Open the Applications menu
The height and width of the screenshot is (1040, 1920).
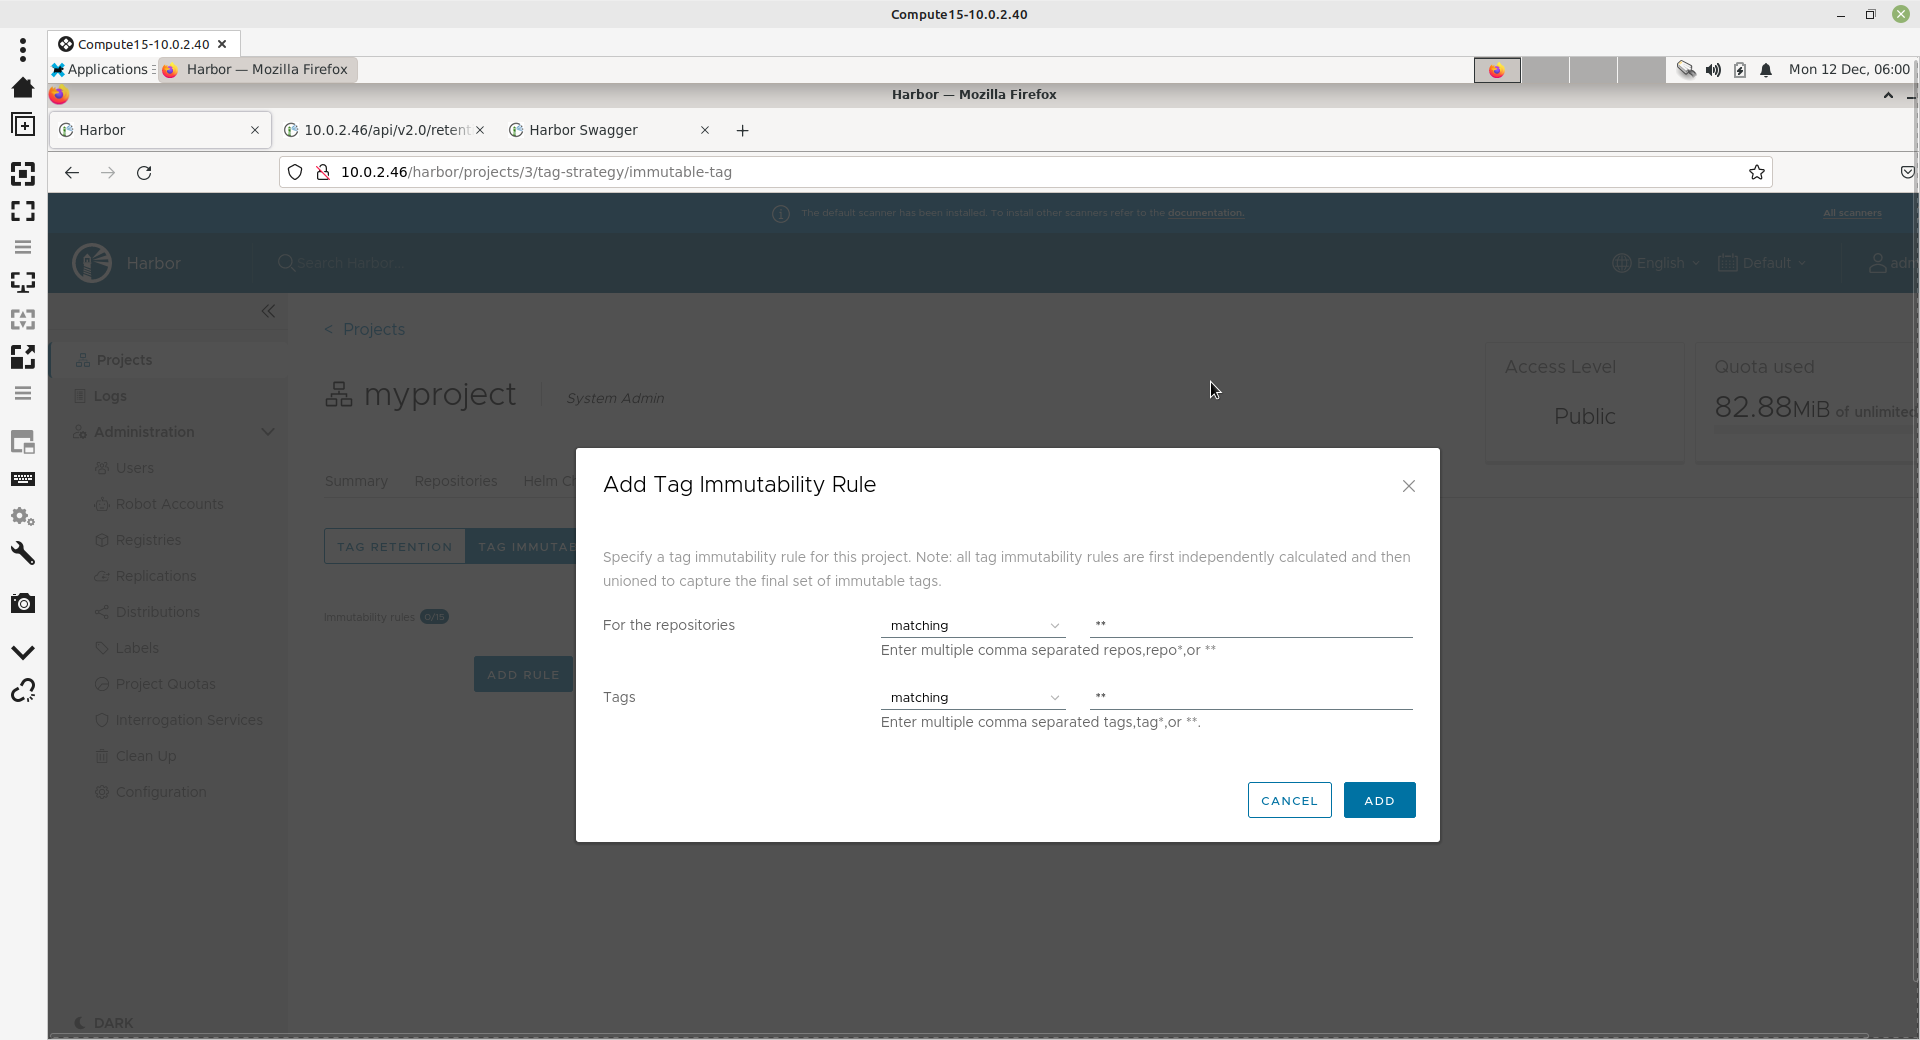(x=100, y=70)
